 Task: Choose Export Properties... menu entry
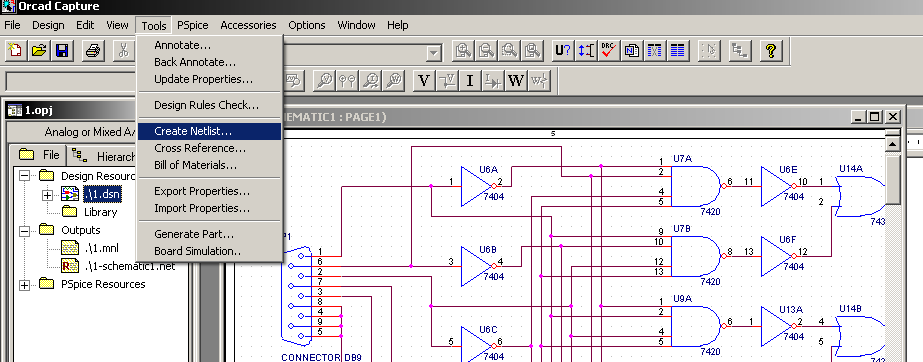point(209,191)
